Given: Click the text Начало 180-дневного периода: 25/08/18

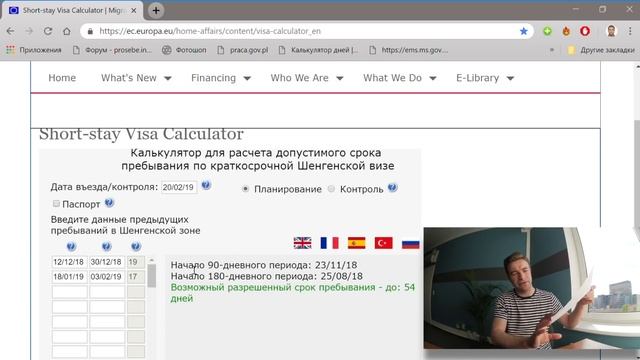Looking at the screenshot, I should 267,276.
